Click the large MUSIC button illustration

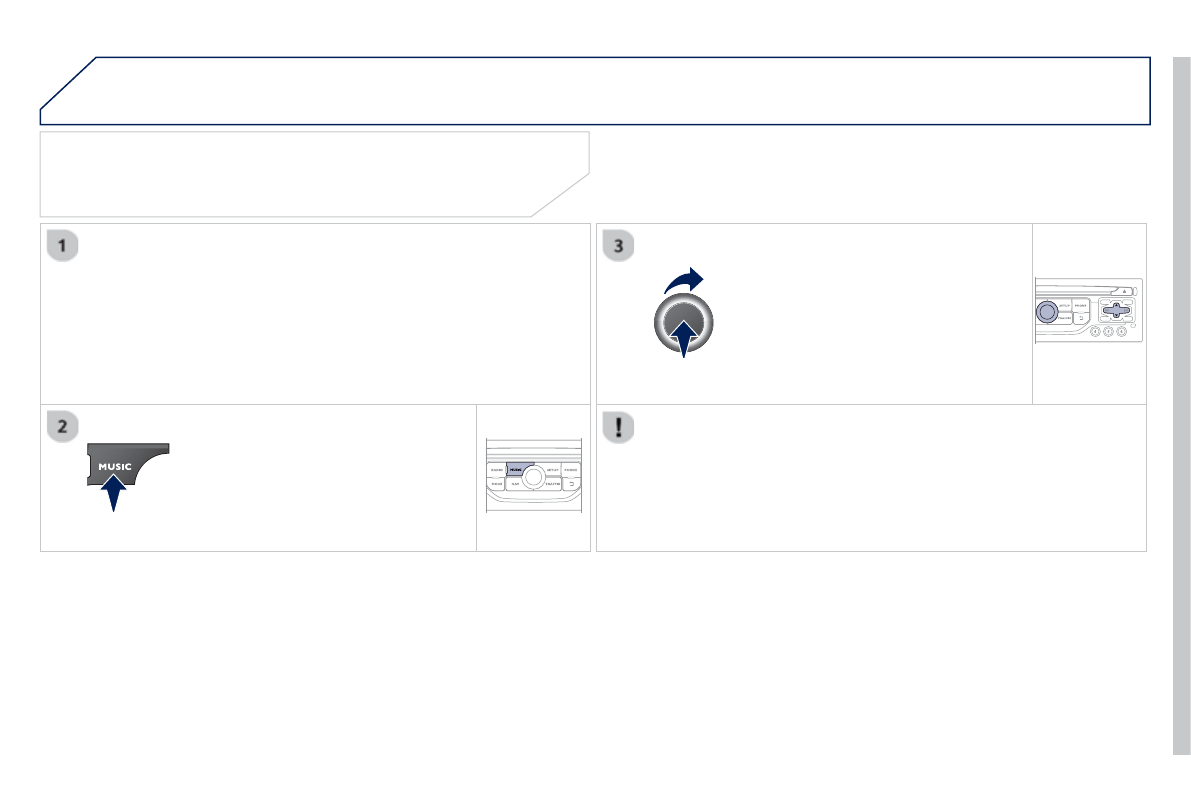128,465
